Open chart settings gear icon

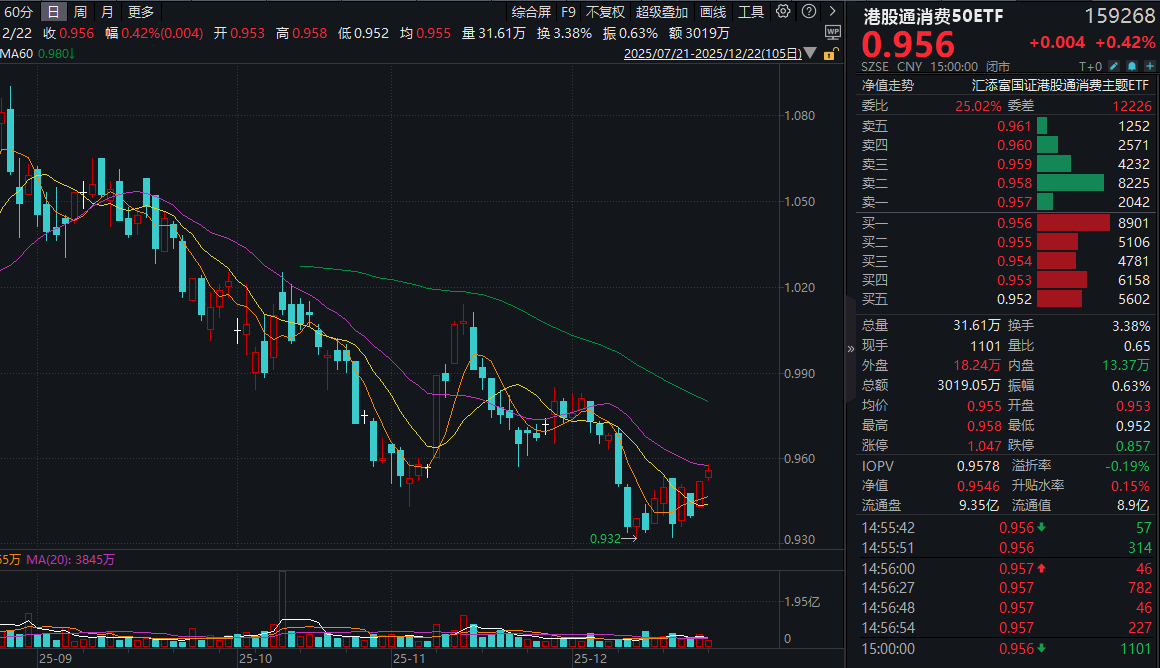782,12
